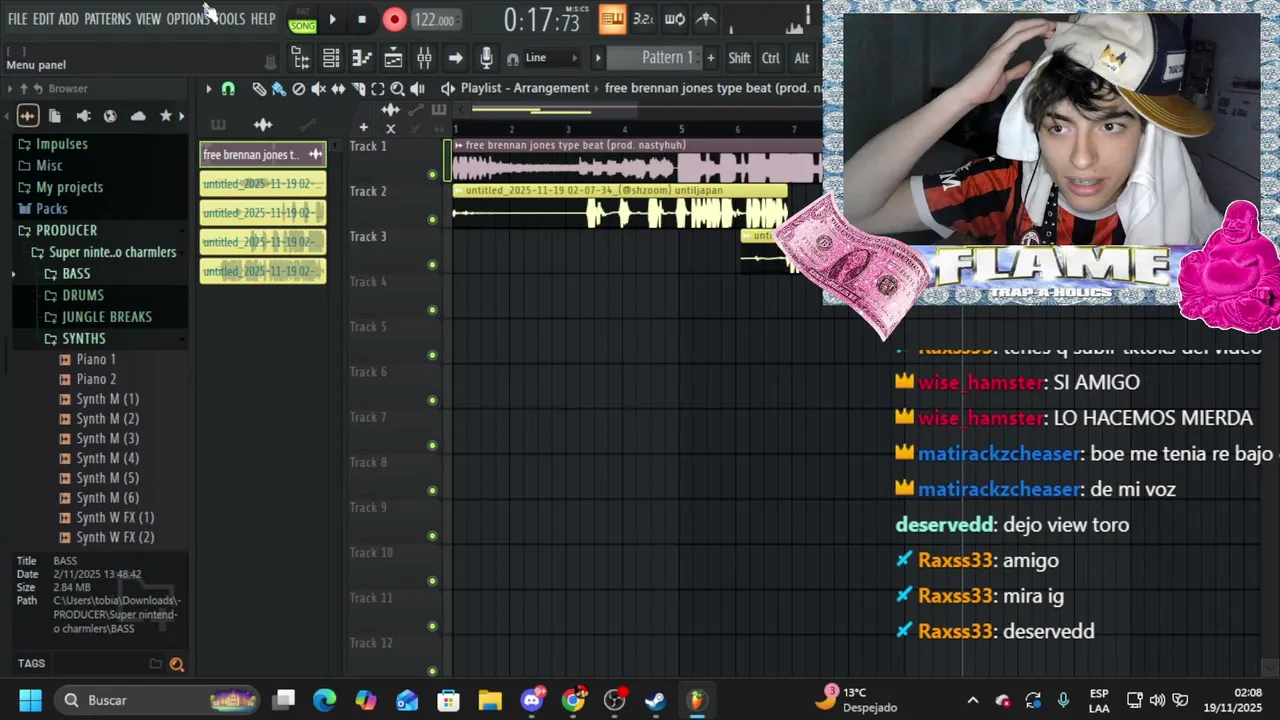Open the FILE menu
The height and width of the screenshot is (720, 1280).
pyautogui.click(x=18, y=19)
